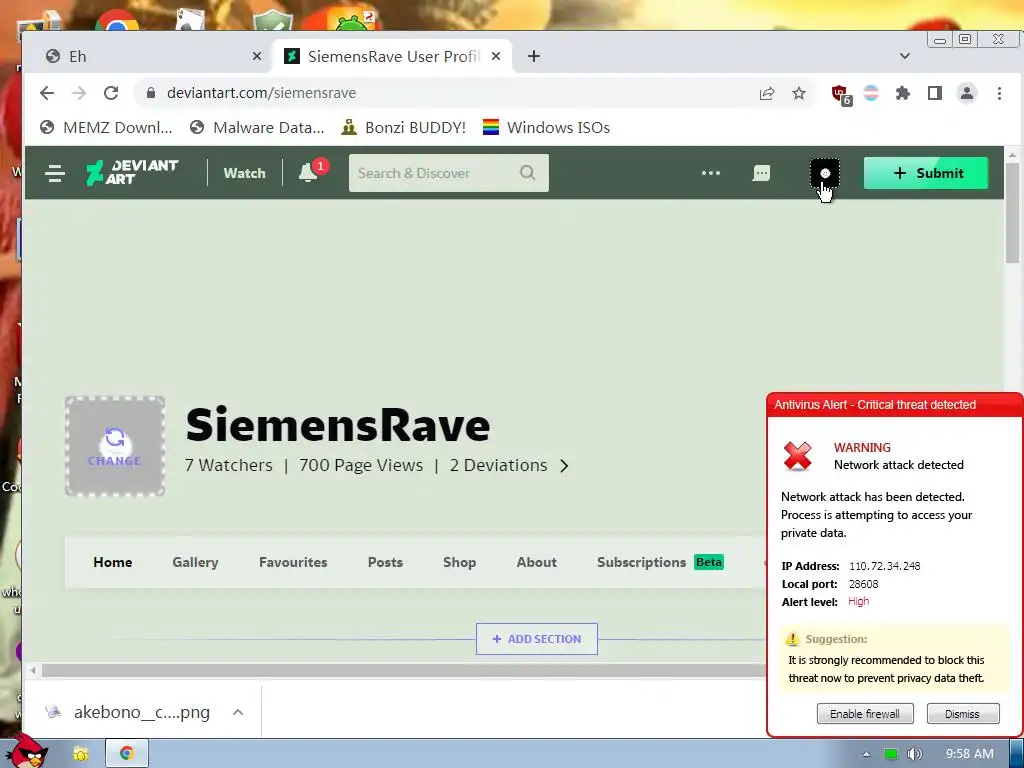Click the 9:58 AM system clock
The image size is (1024, 768).
click(x=969, y=754)
